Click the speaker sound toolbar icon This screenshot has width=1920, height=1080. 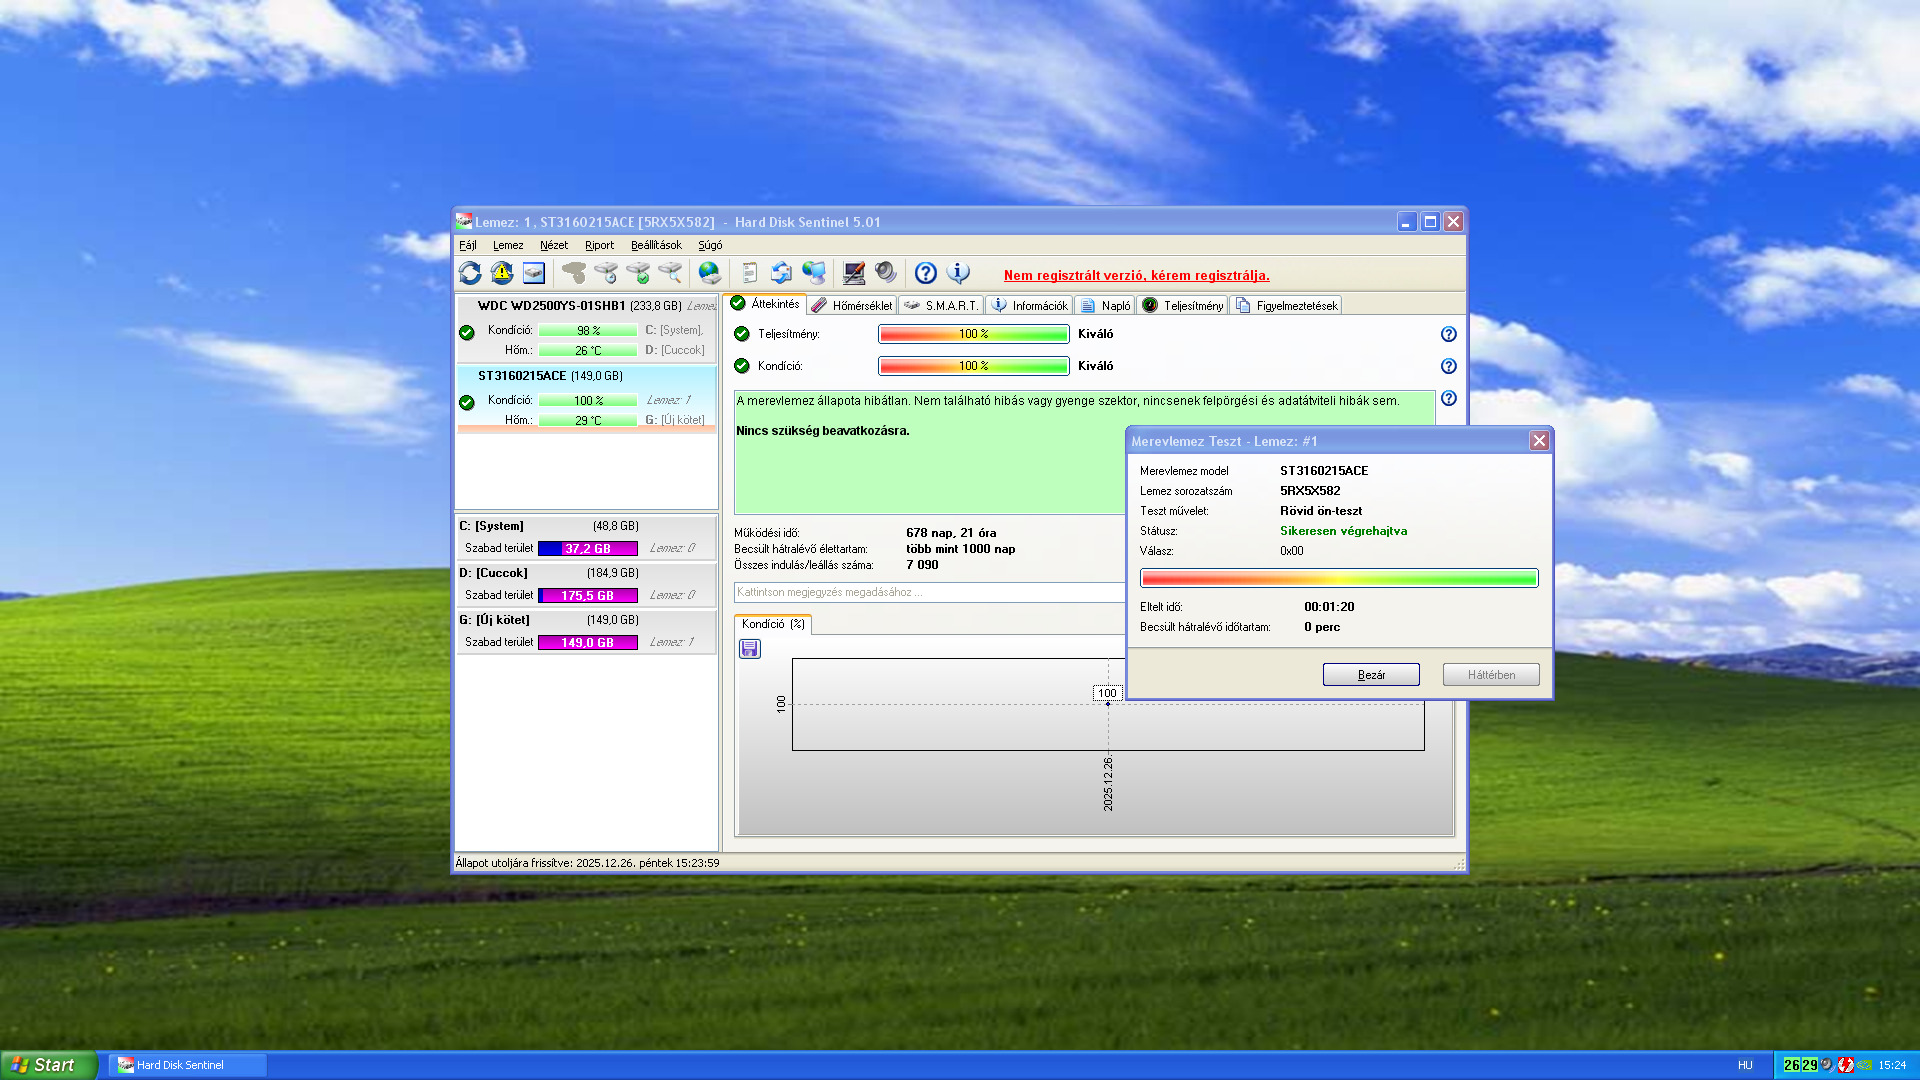(x=886, y=273)
